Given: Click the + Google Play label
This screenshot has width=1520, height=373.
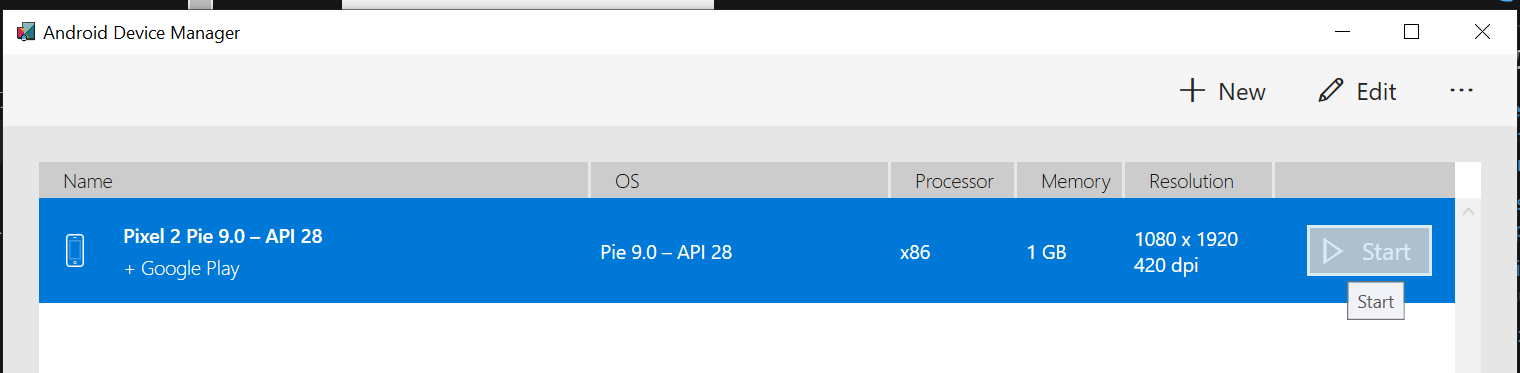Looking at the screenshot, I should 181,269.
